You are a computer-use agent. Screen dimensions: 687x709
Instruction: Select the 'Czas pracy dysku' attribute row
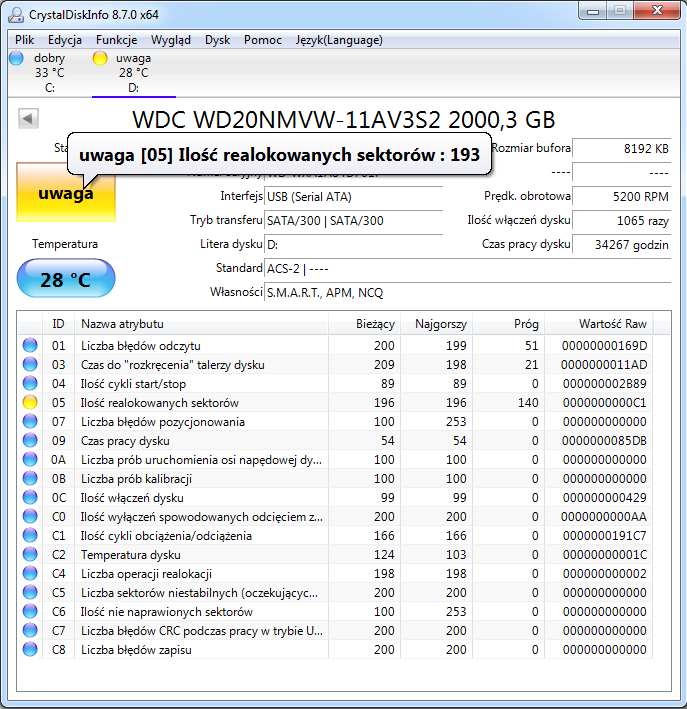(336, 440)
